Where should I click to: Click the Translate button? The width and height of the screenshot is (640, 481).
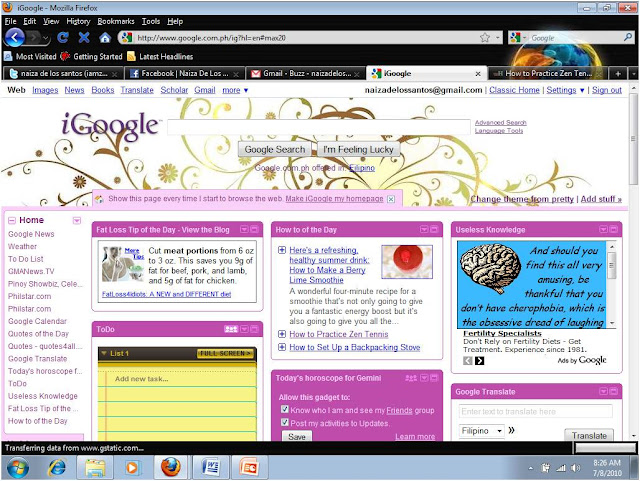(x=589, y=435)
